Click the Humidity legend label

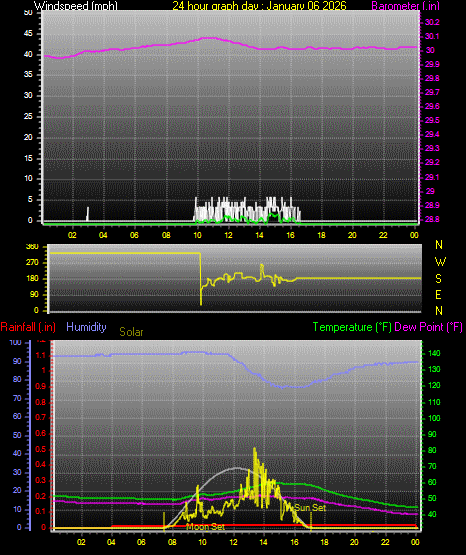86,327
